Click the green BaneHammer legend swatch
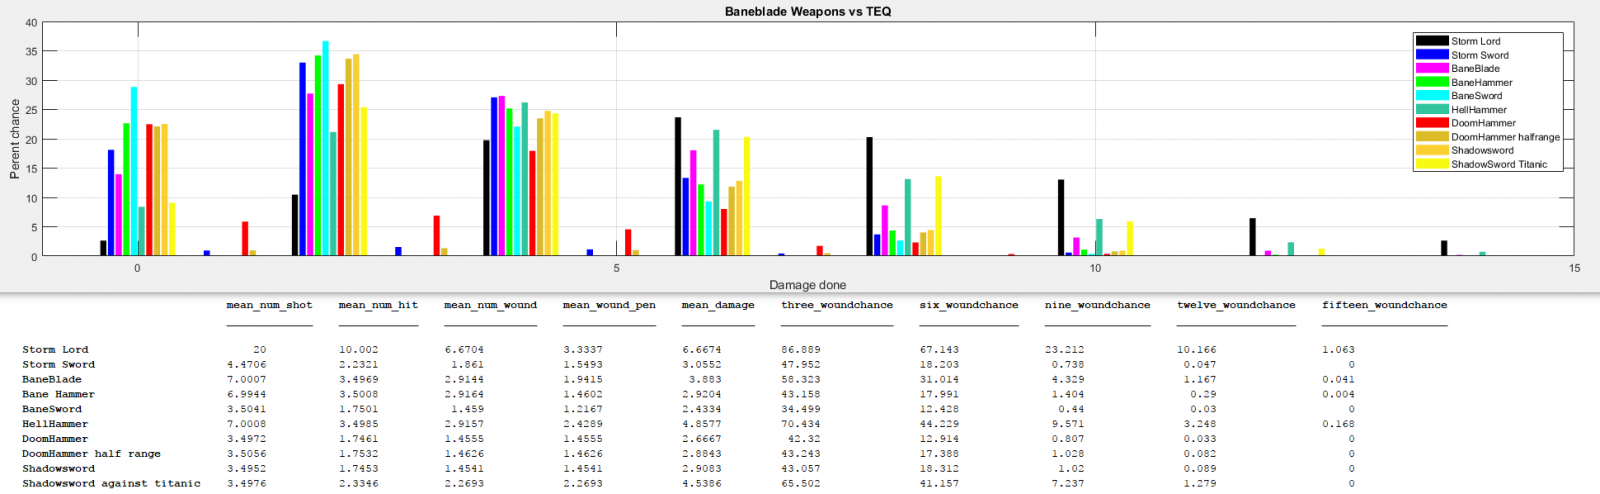 pos(1432,82)
